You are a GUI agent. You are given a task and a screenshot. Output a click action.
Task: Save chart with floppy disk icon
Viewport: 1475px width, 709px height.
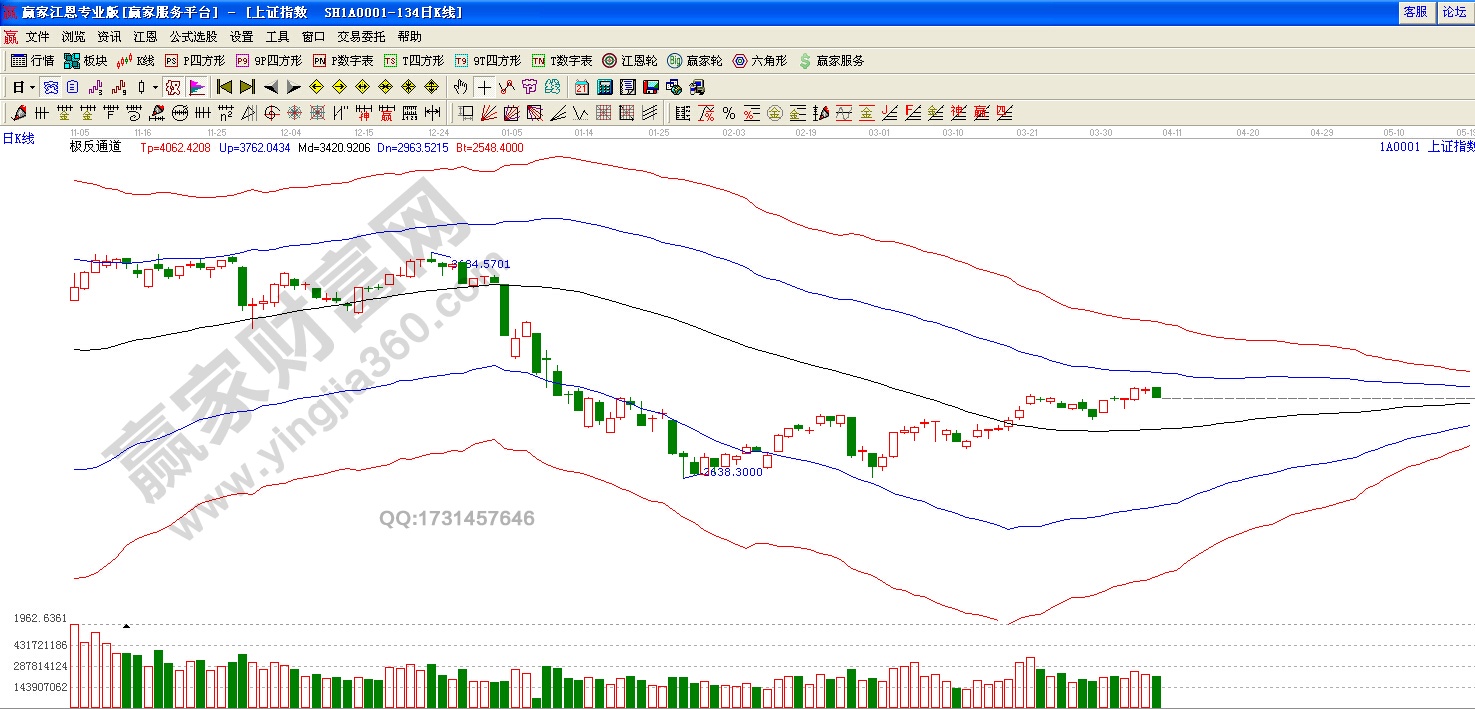[x=650, y=87]
